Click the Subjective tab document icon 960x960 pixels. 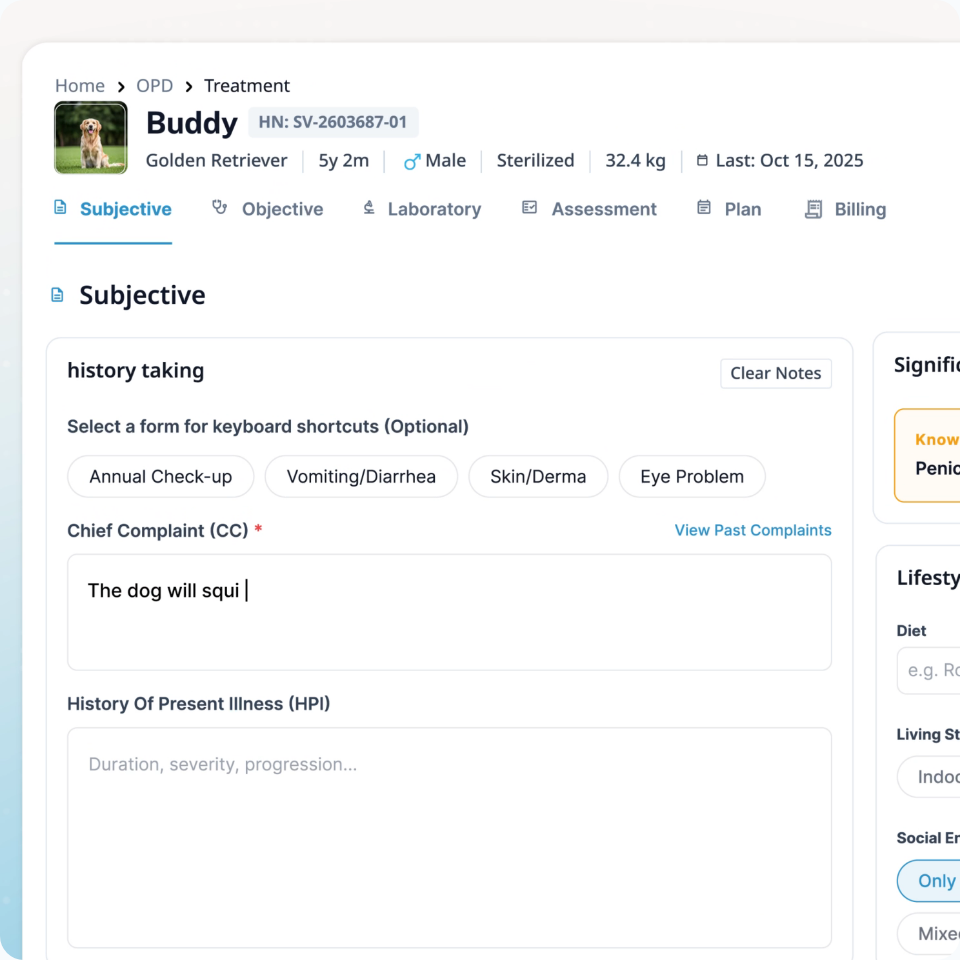[60, 208]
